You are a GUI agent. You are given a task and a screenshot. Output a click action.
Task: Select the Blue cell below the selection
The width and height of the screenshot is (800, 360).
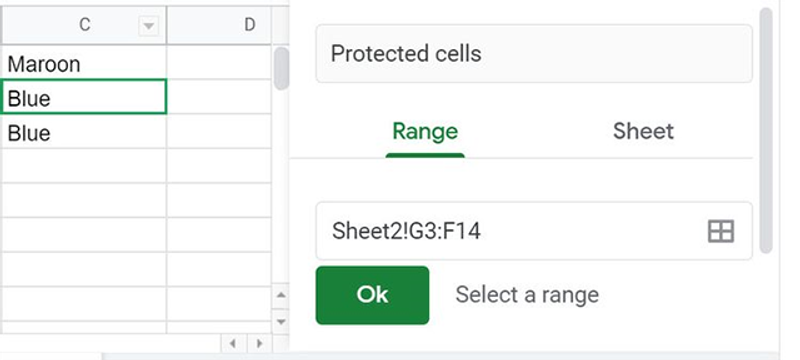point(83,132)
